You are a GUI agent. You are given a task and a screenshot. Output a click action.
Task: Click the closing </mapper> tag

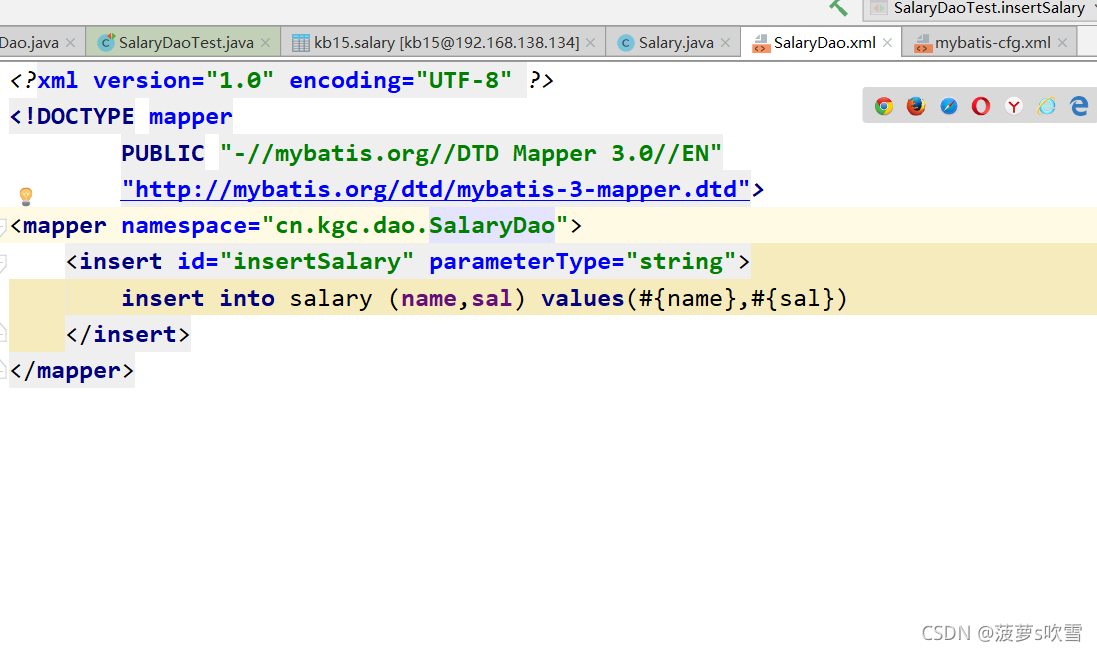point(71,371)
